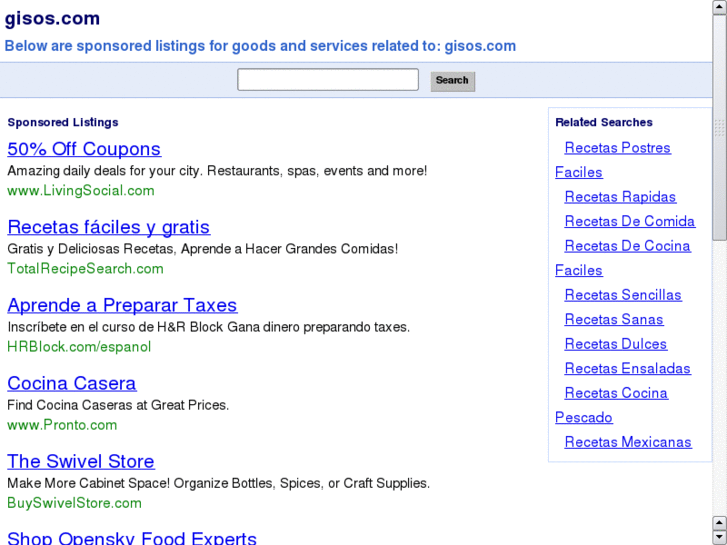The width and height of the screenshot is (727, 545).
Task: Click the scrollbar up arrow at top
Action: 720,7
